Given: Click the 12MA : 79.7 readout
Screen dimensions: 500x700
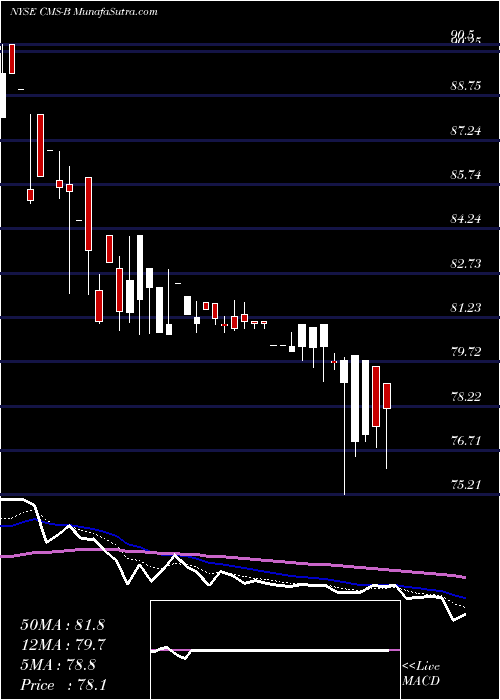Looking at the screenshot, I should tap(62, 645).
